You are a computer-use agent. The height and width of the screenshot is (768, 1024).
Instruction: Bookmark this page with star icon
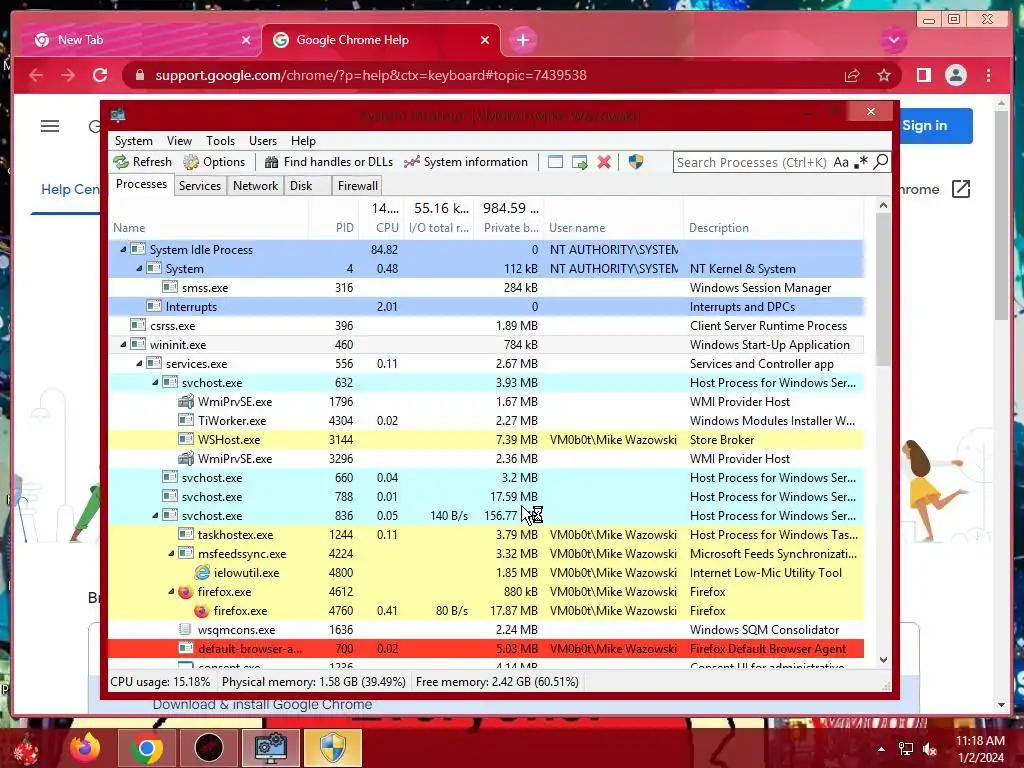(x=884, y=75)
